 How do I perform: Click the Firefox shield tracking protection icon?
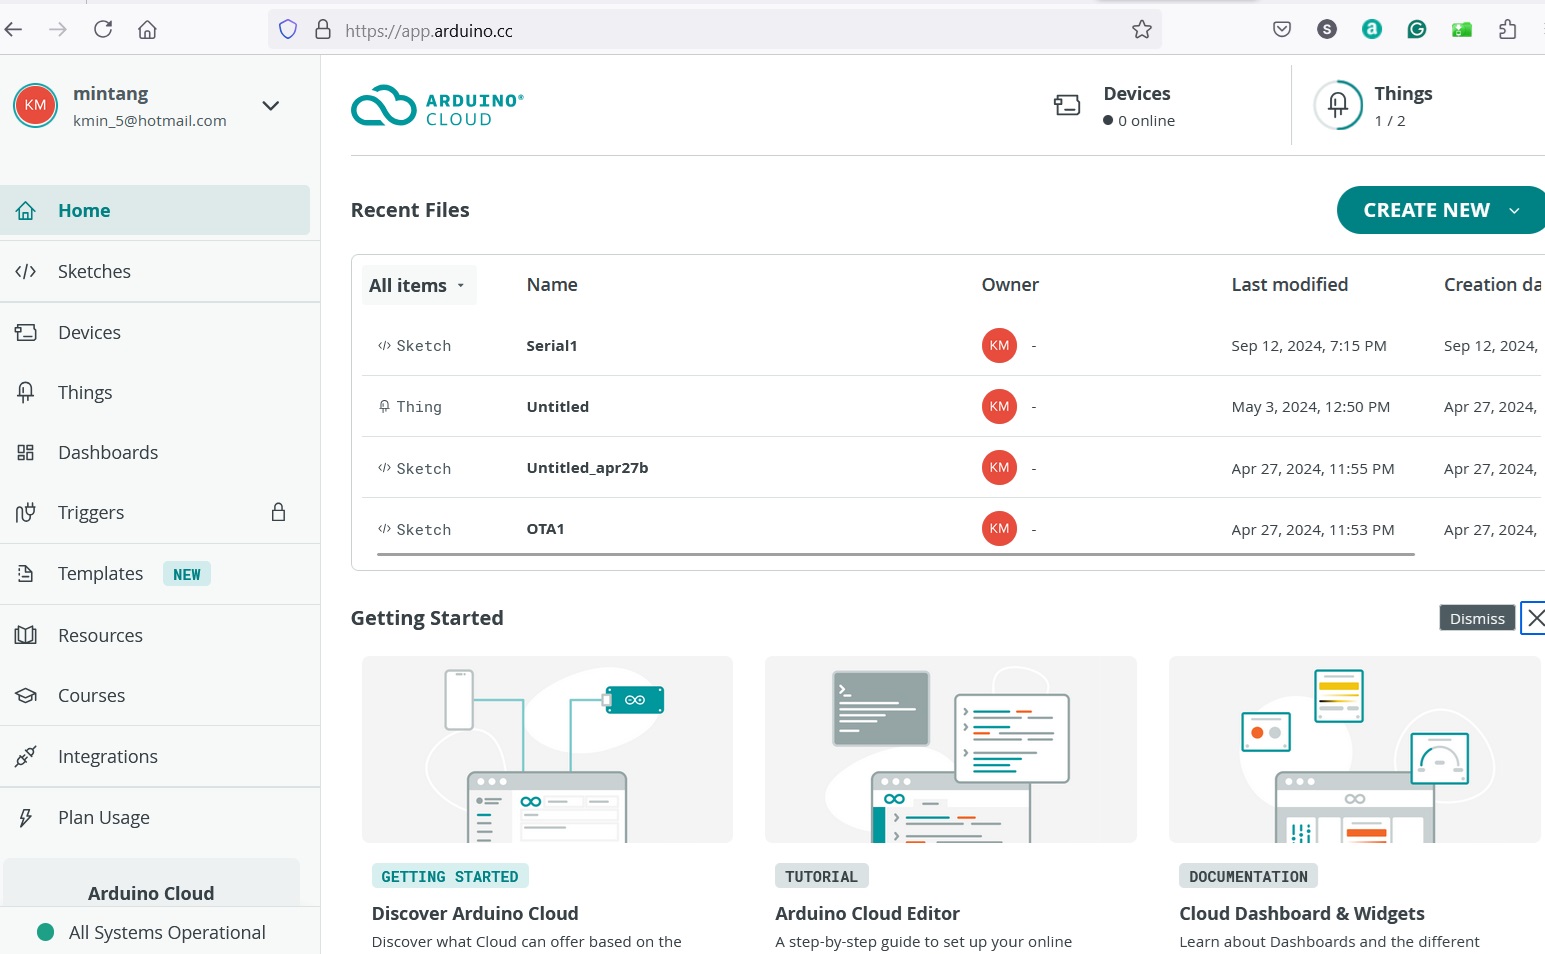(x=288, y=30)
